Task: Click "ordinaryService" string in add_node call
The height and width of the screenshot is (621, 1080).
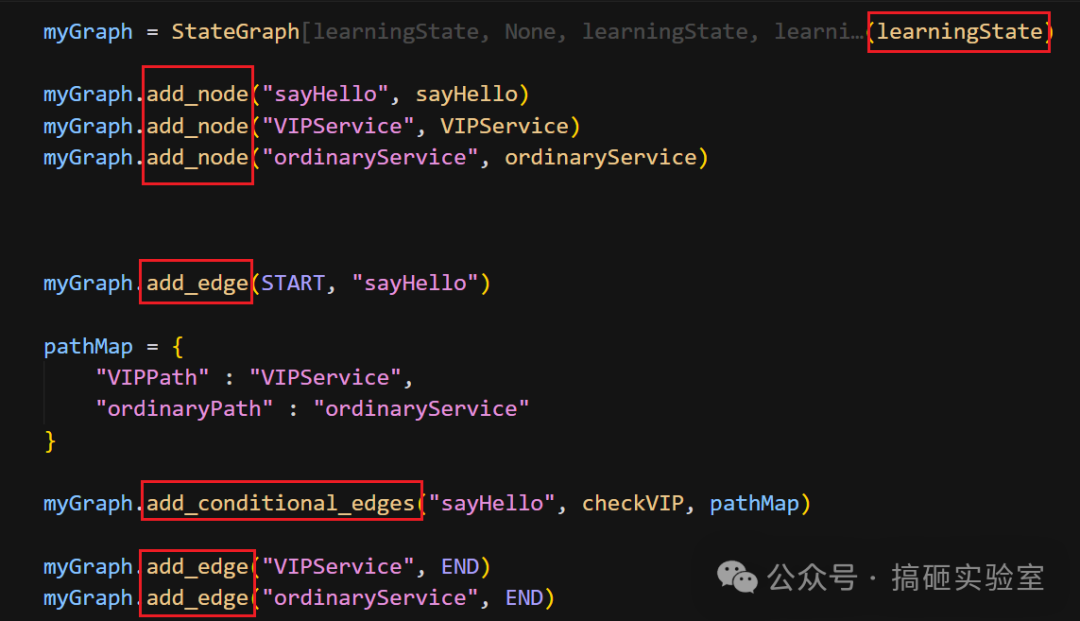Action: (371, 158)
